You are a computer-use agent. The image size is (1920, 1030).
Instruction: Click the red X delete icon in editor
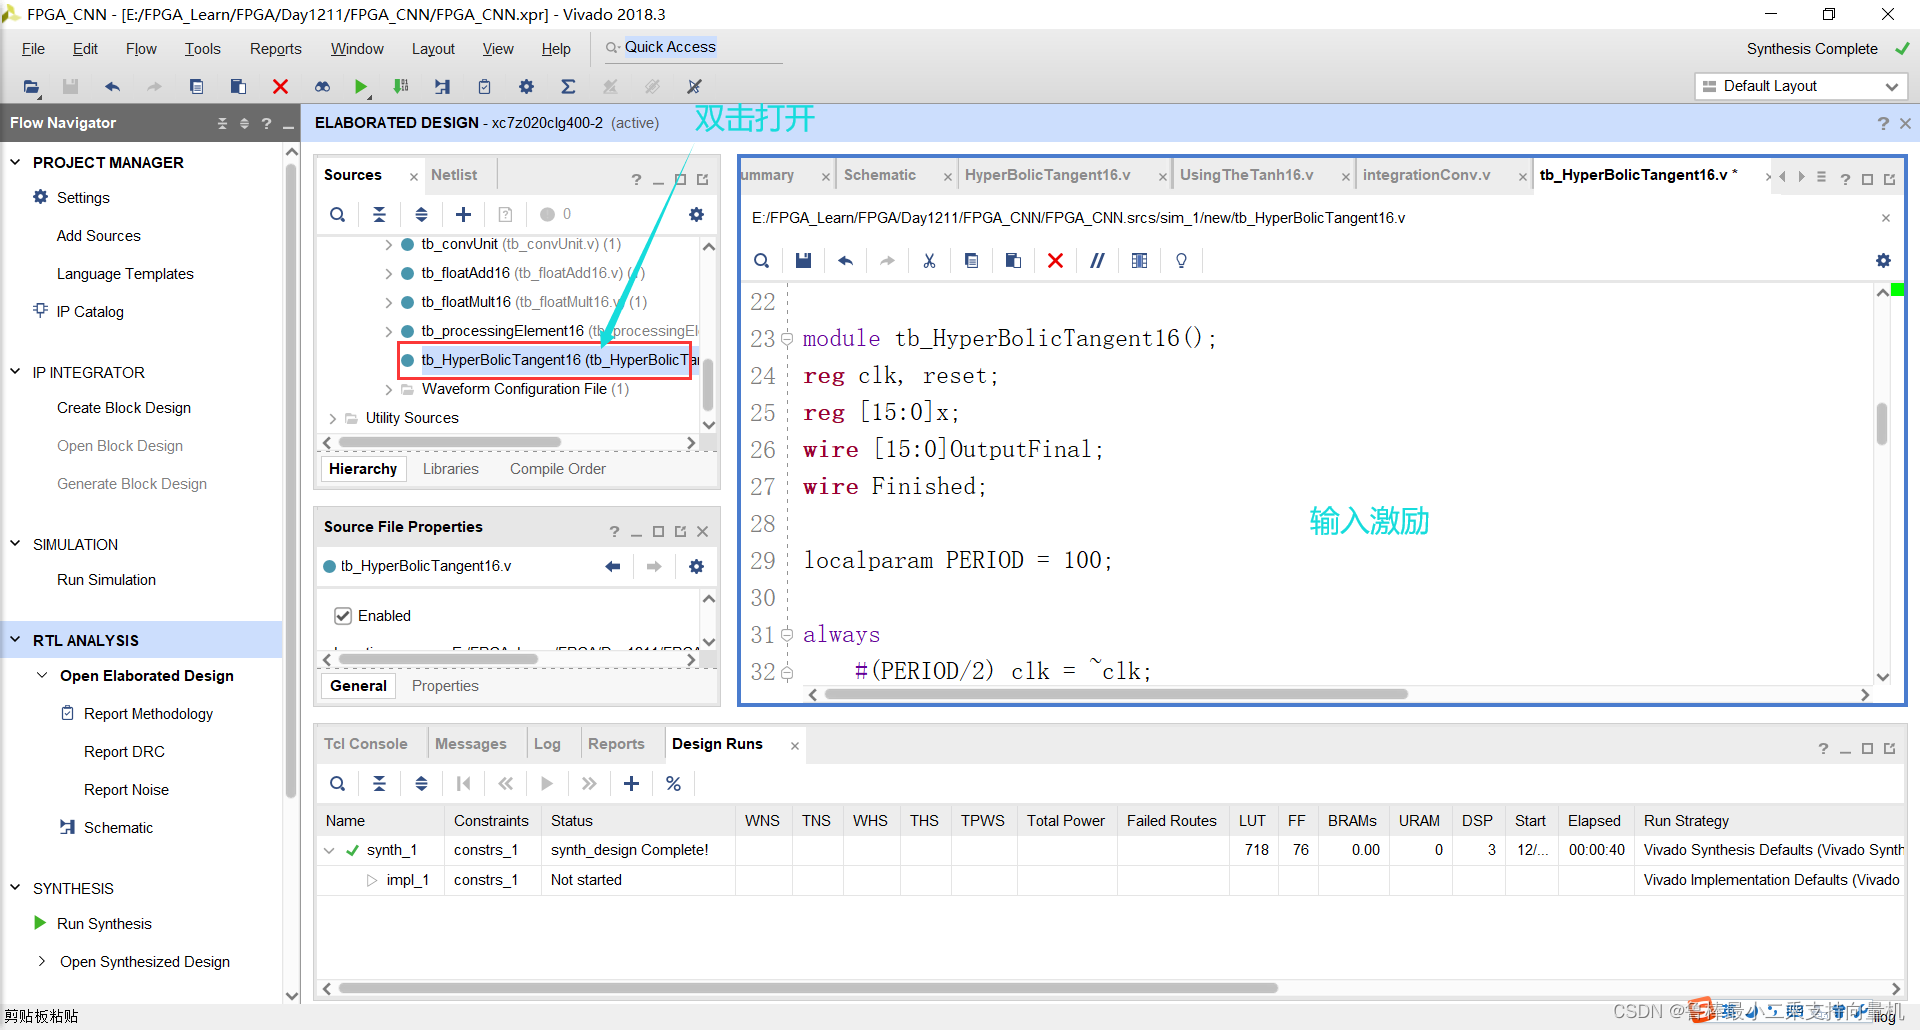tap(1055, 261)
